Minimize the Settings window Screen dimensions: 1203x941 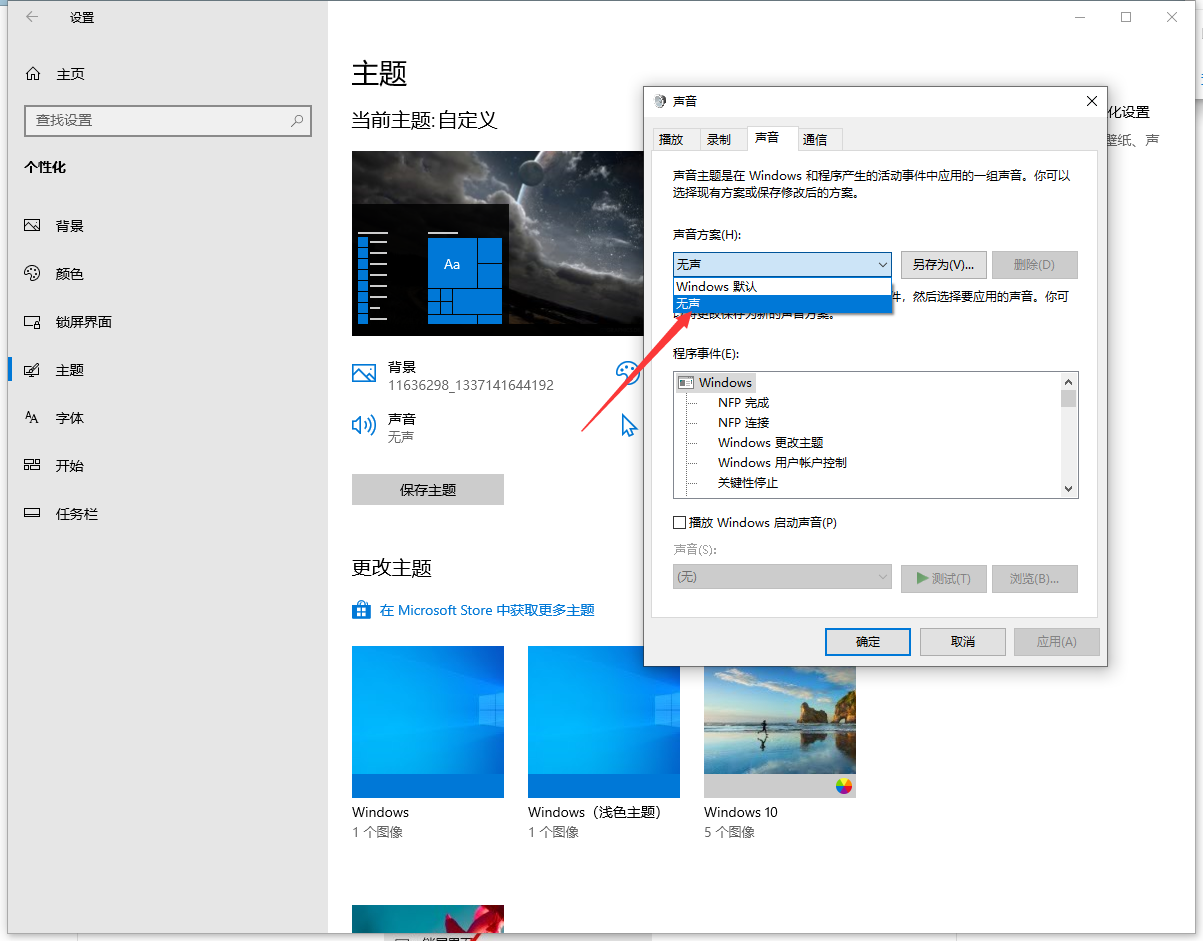pos(1080,17)
